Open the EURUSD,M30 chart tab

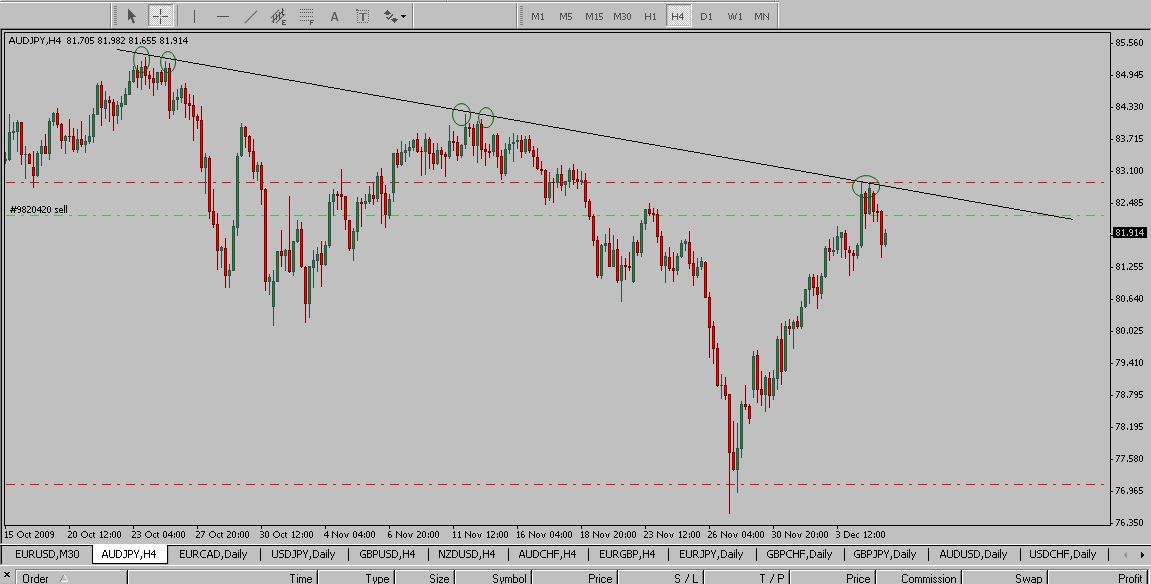[47, 554]
